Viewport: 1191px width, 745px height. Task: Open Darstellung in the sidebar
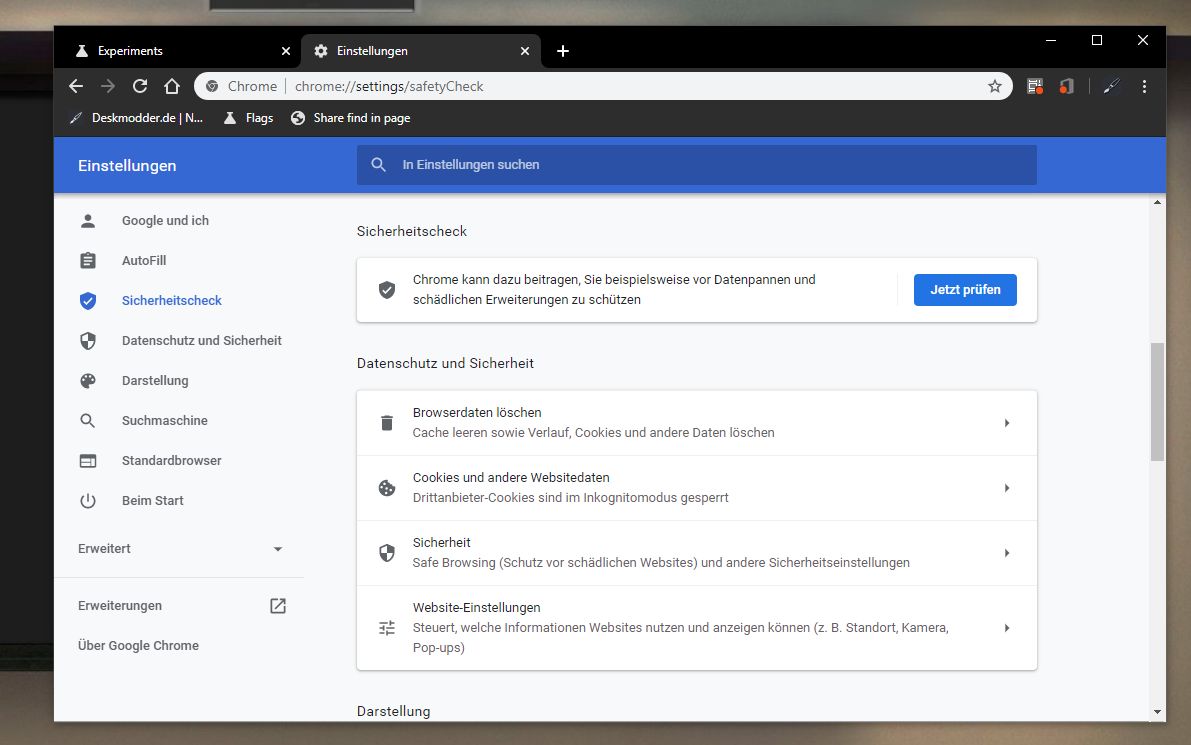point(155,380)
